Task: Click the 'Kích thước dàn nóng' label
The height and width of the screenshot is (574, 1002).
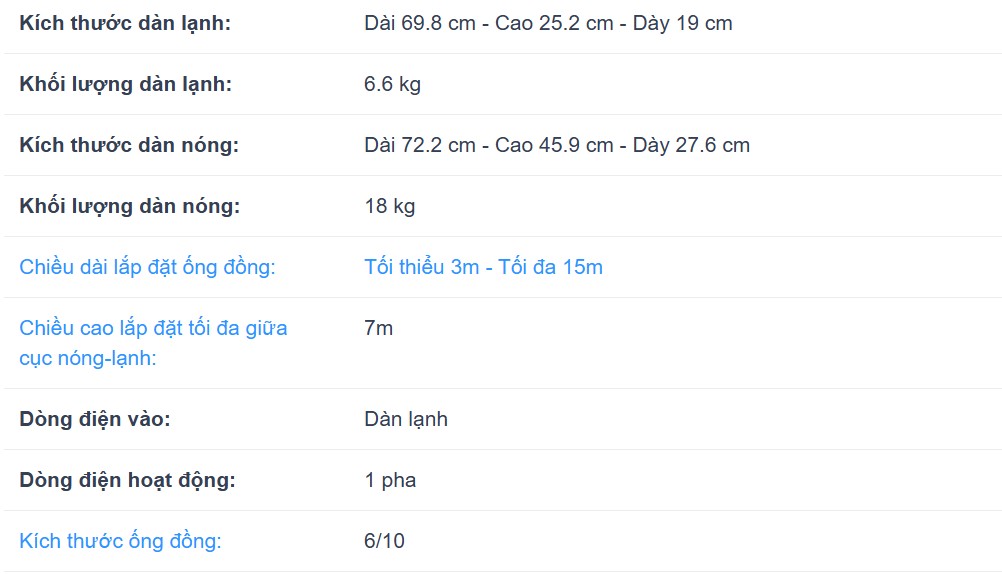Action: pos(129,145)
